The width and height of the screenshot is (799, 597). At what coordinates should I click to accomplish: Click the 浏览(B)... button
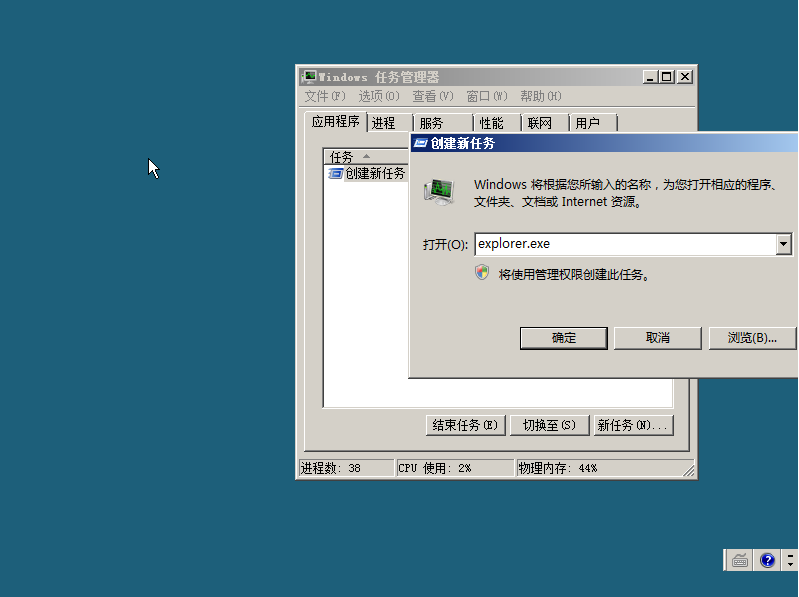coord(752,338)
